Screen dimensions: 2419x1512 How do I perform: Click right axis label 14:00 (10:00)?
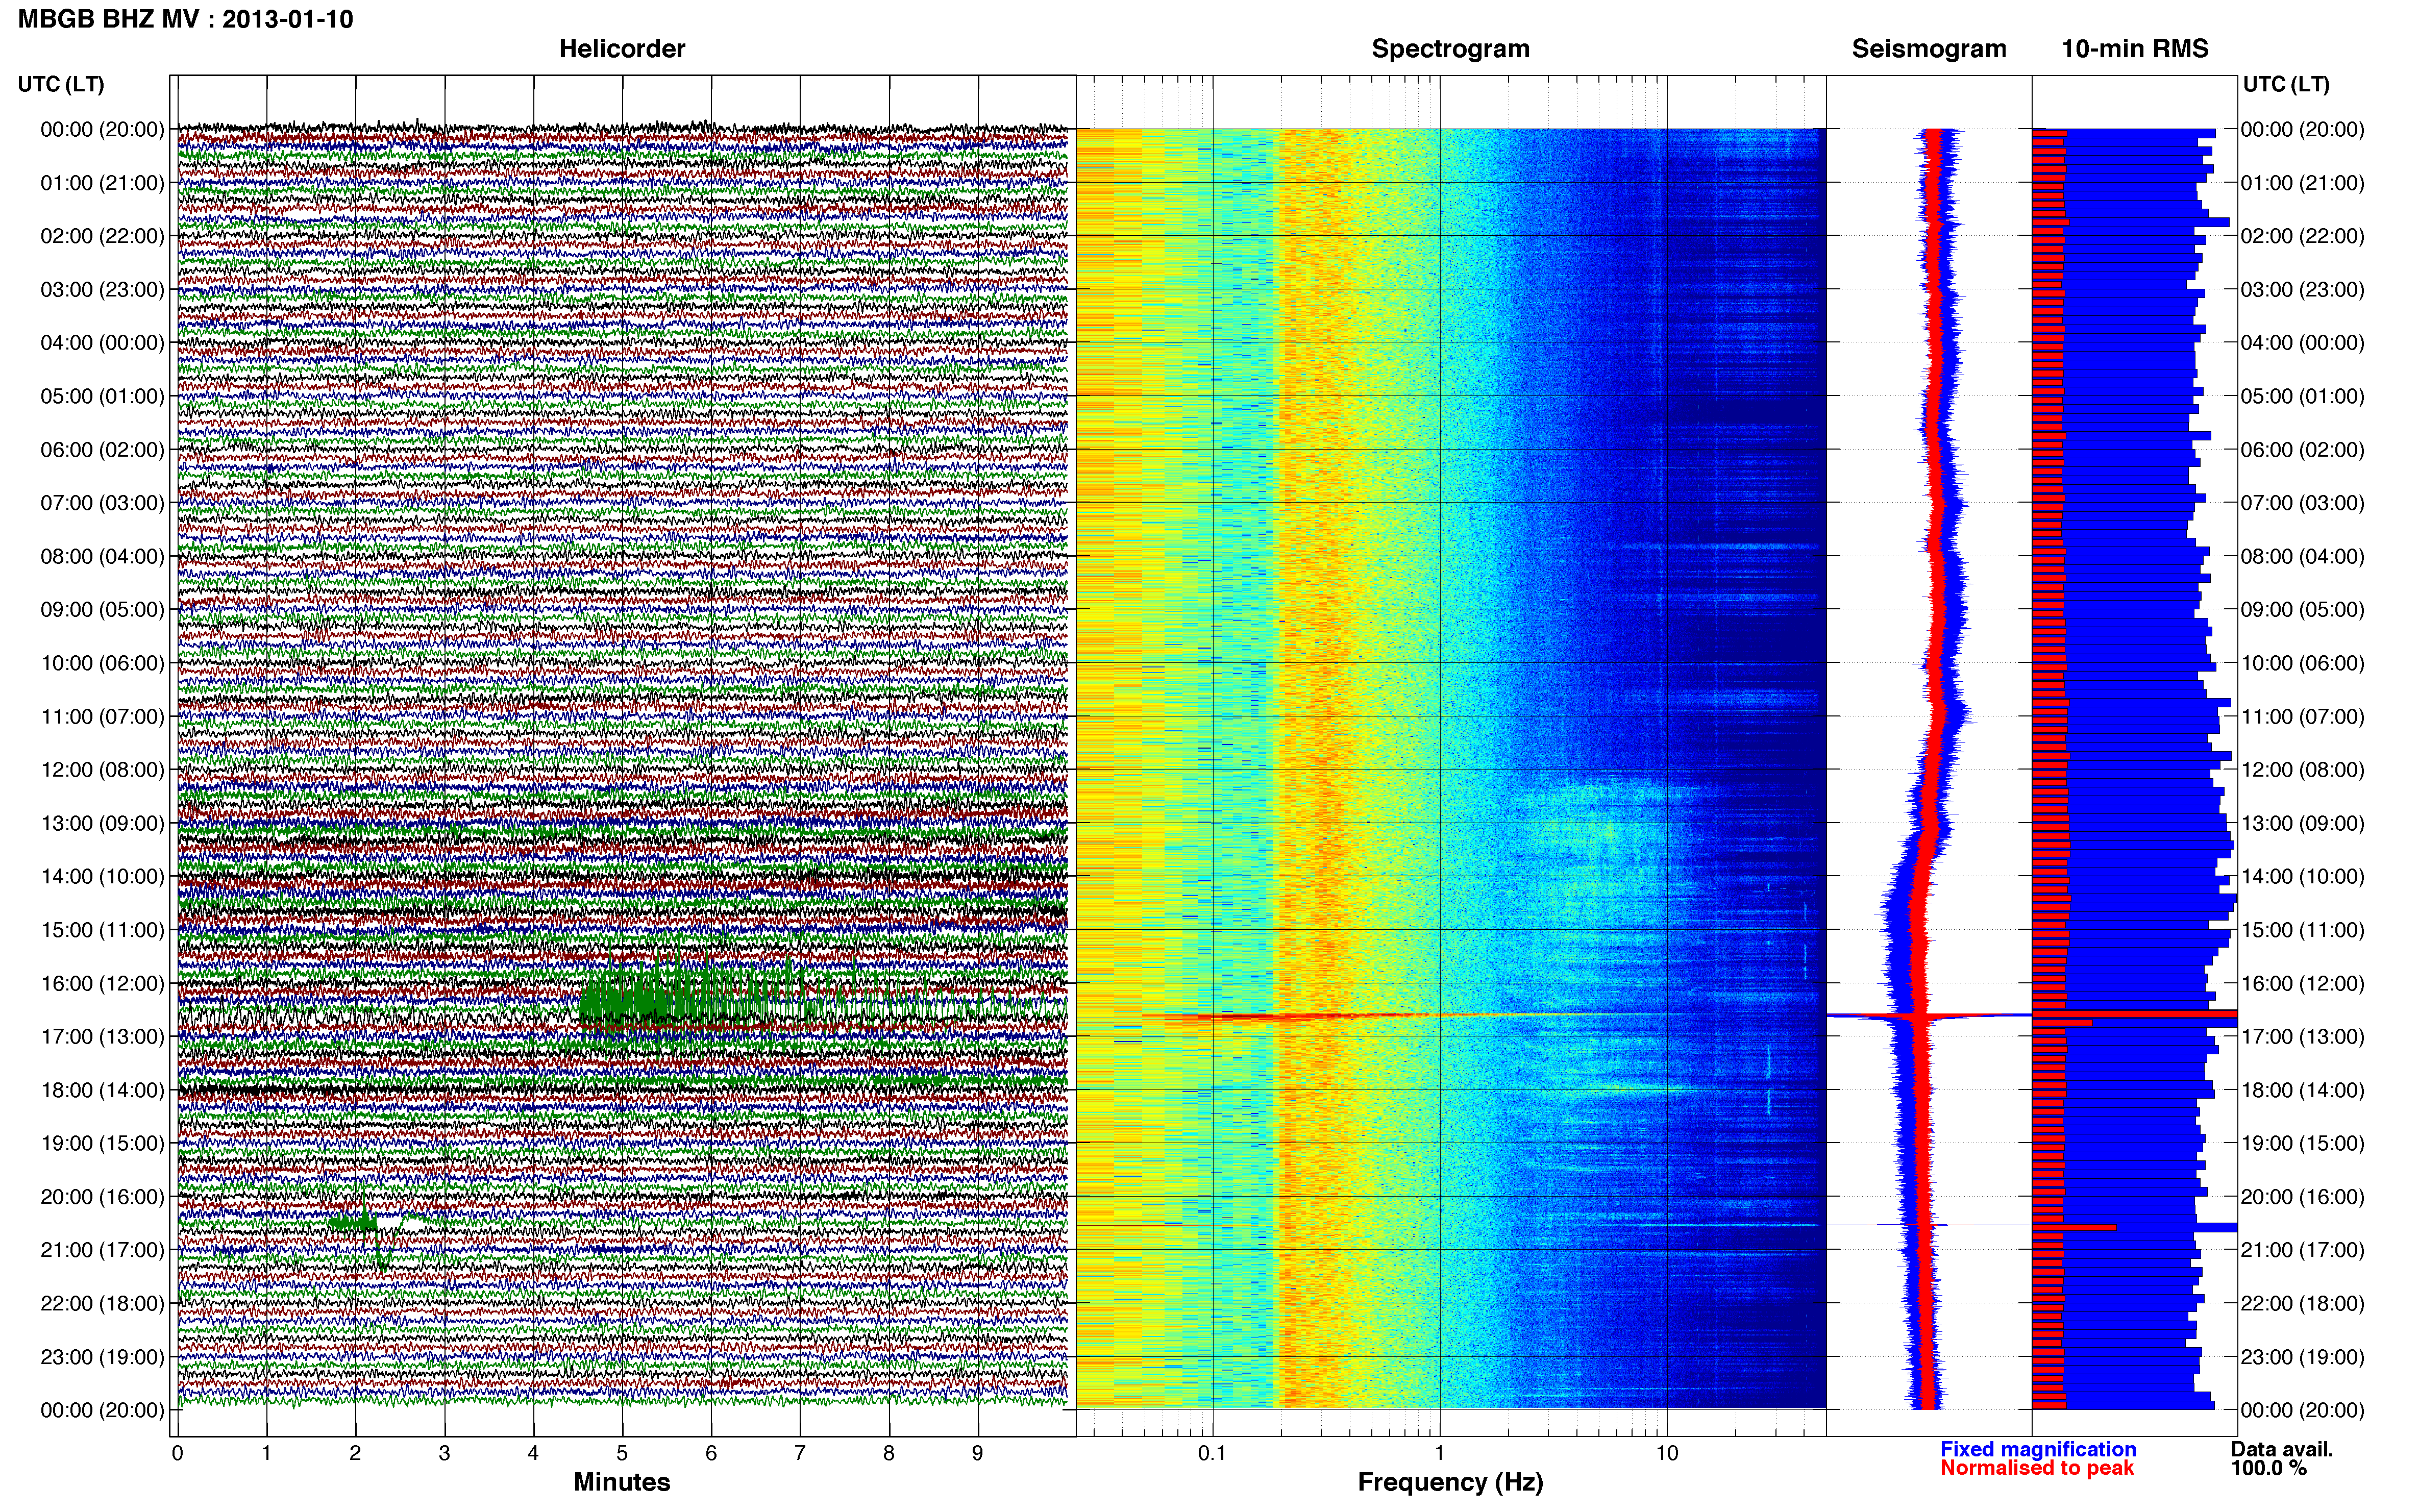coord(2302,877)
